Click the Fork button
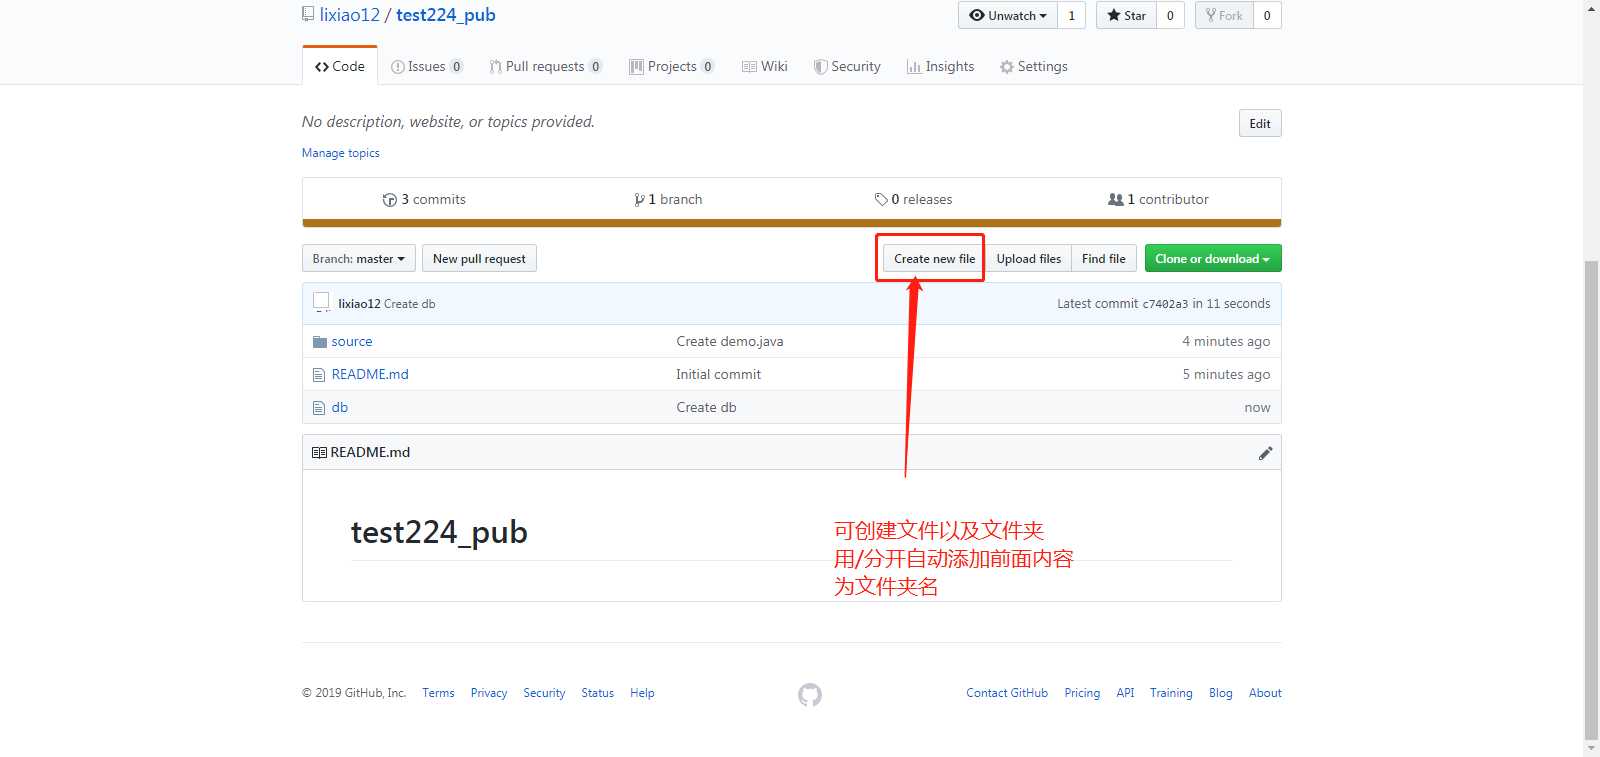This screenshot has height=757, width=1600. pos(1224,16)
